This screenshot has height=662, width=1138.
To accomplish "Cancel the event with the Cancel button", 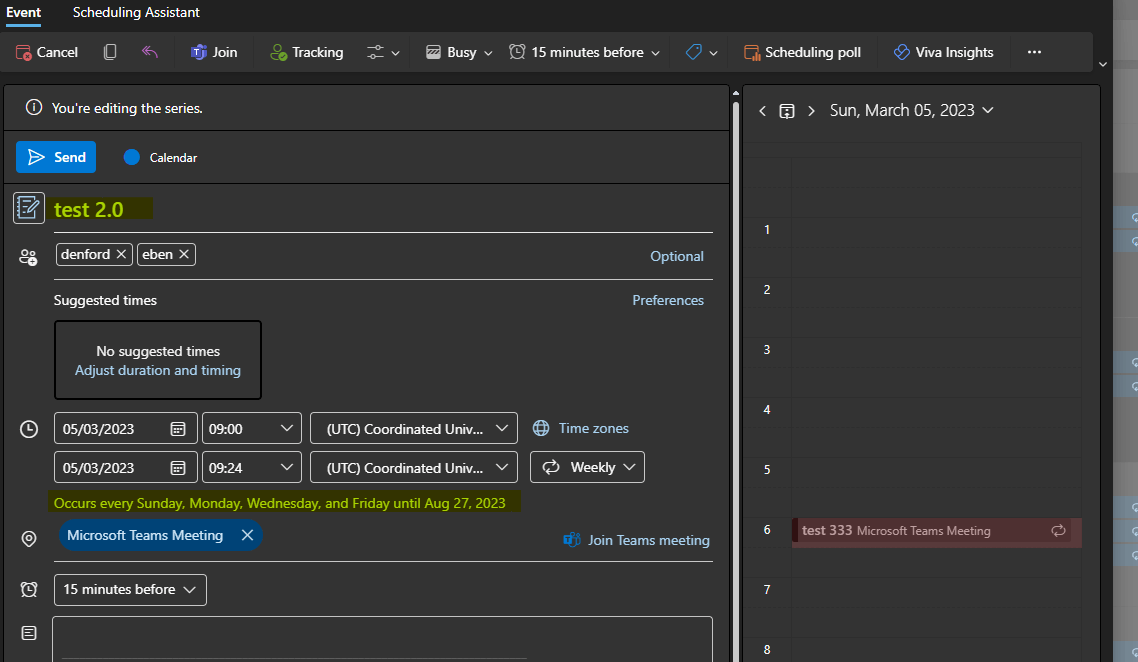I will click(x=46, y=52).
